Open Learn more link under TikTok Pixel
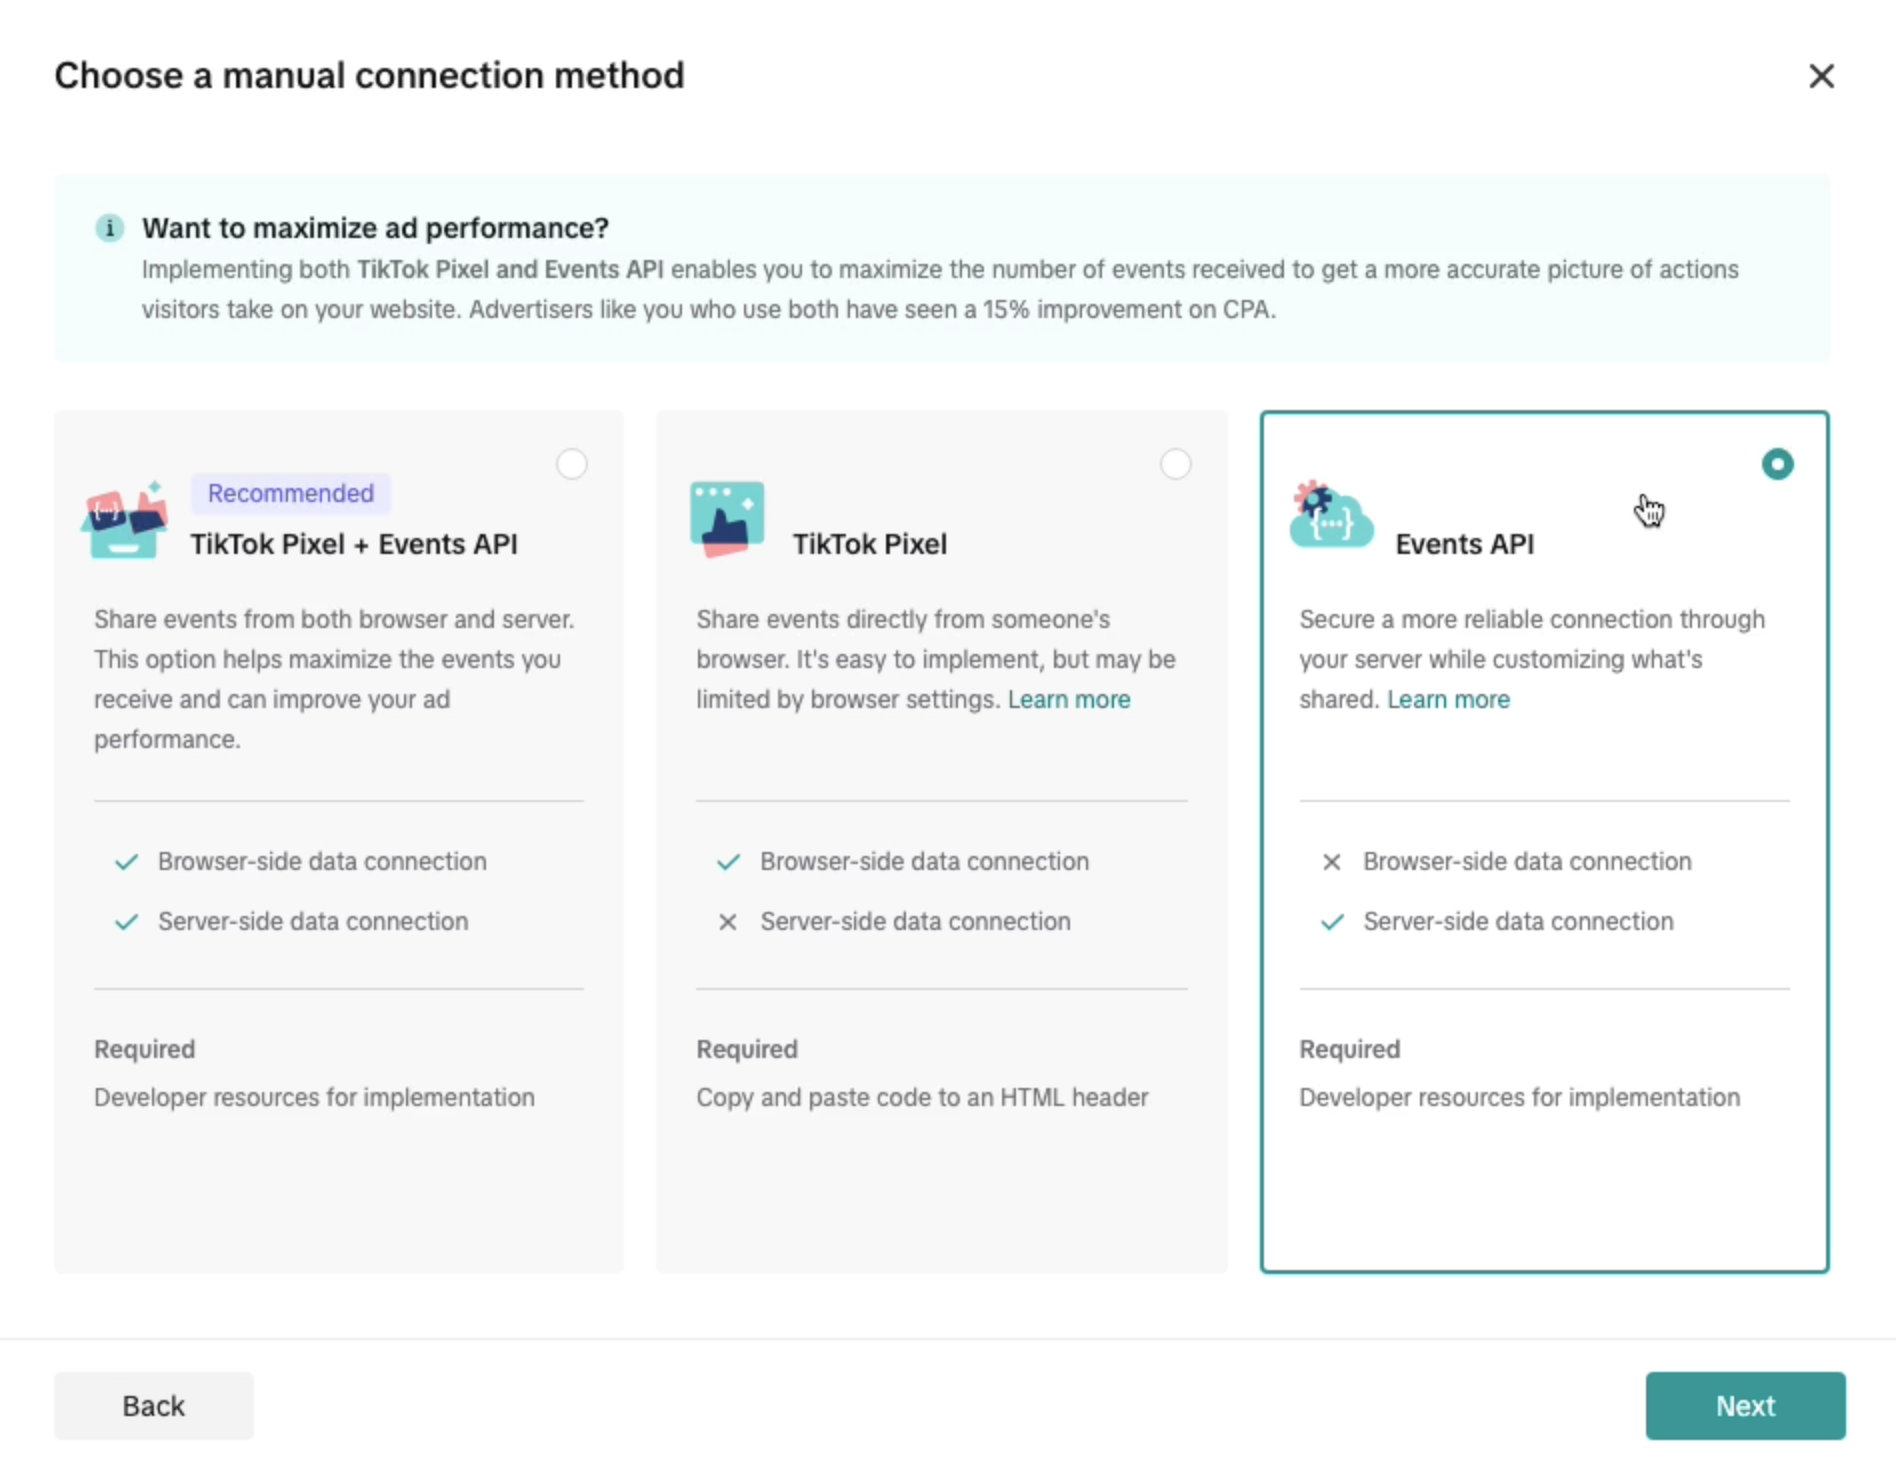1896x1458 pixels. tap(1068, 700)
